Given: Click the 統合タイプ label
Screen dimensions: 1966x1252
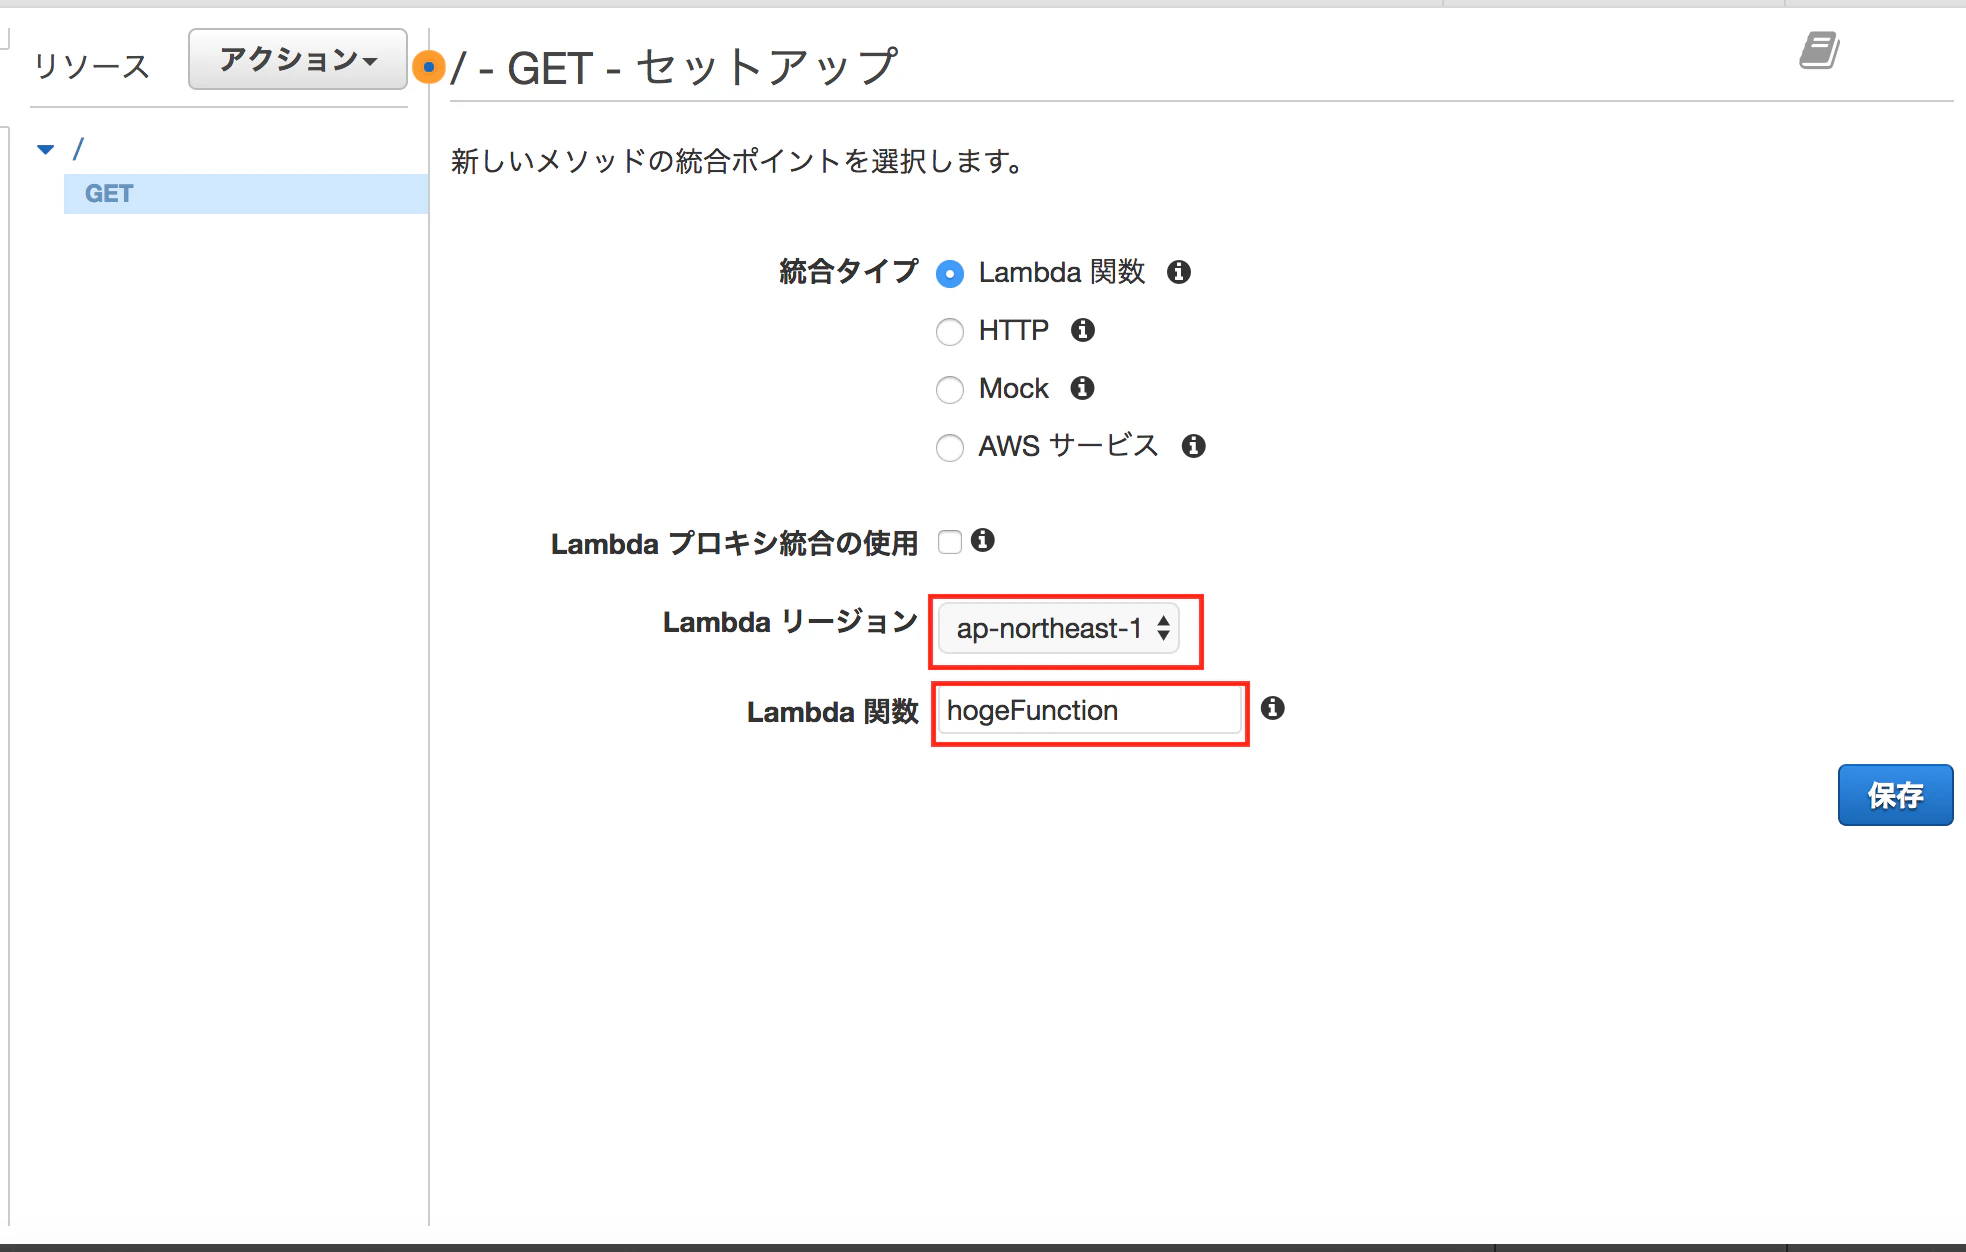Looking at the screenshot, I should point(848,272).
